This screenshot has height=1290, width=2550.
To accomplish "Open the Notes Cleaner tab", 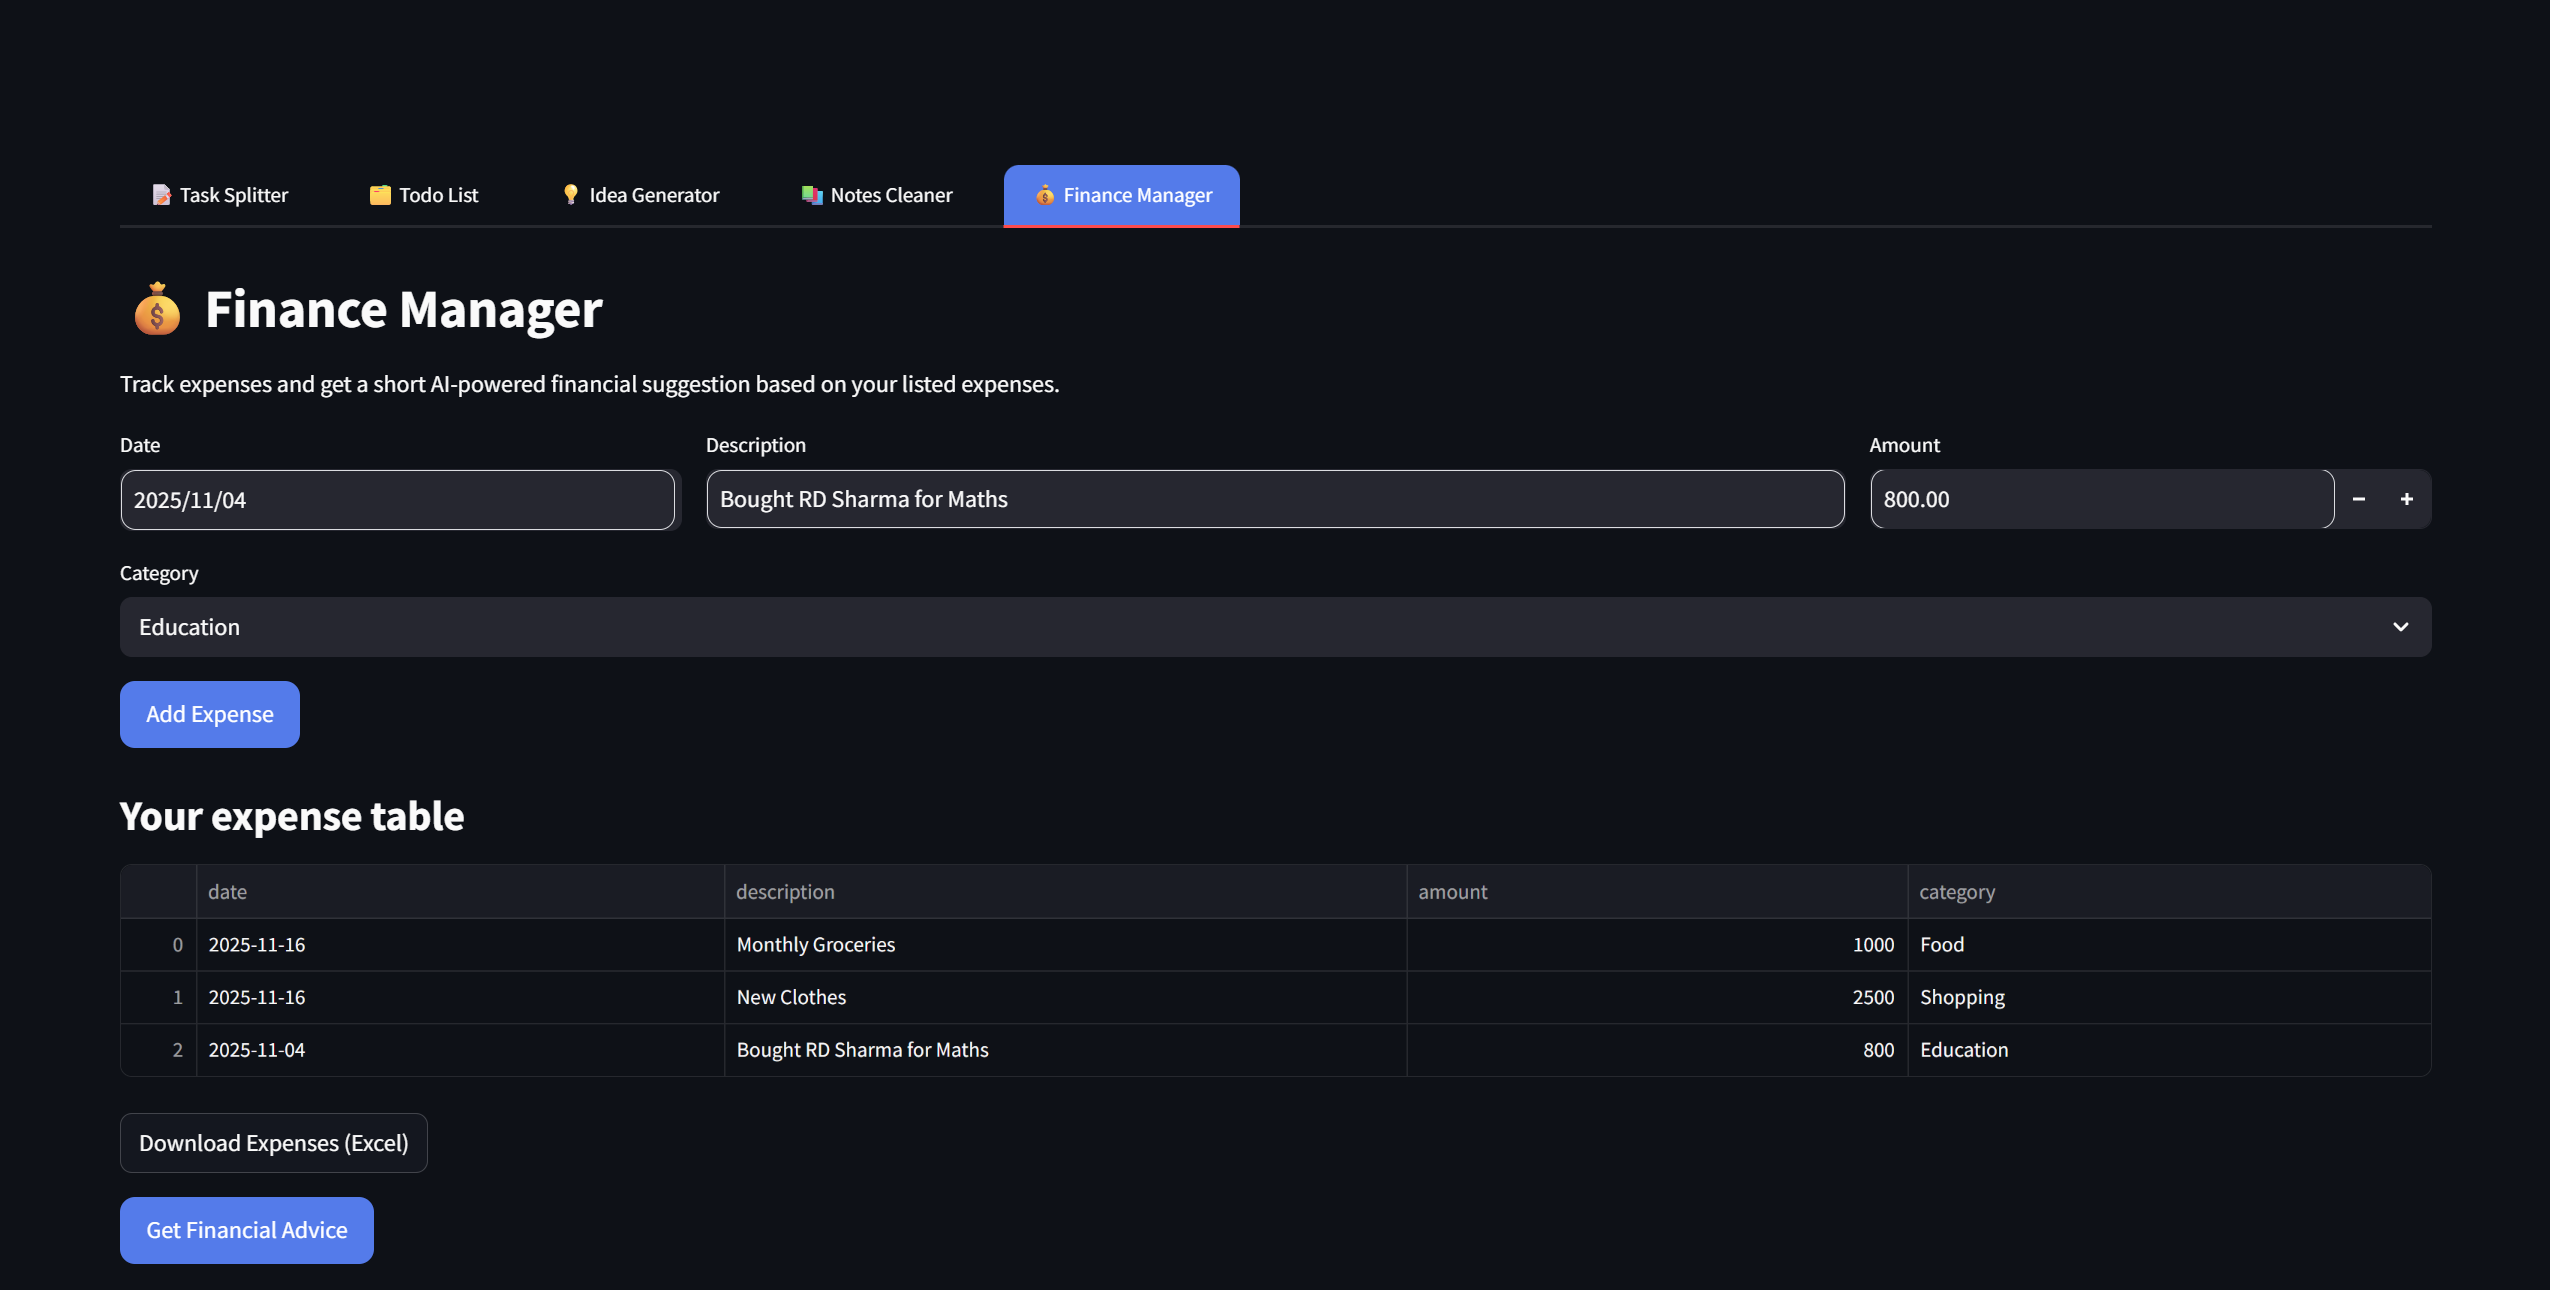I will tap(877, 195).
